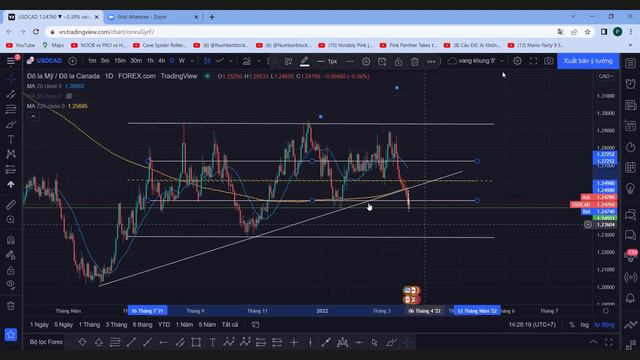The height and width of the screenshot is (360, 640).
Task: Click the 'Xuất bản ý tưởng' button
Action: point(588,61)
